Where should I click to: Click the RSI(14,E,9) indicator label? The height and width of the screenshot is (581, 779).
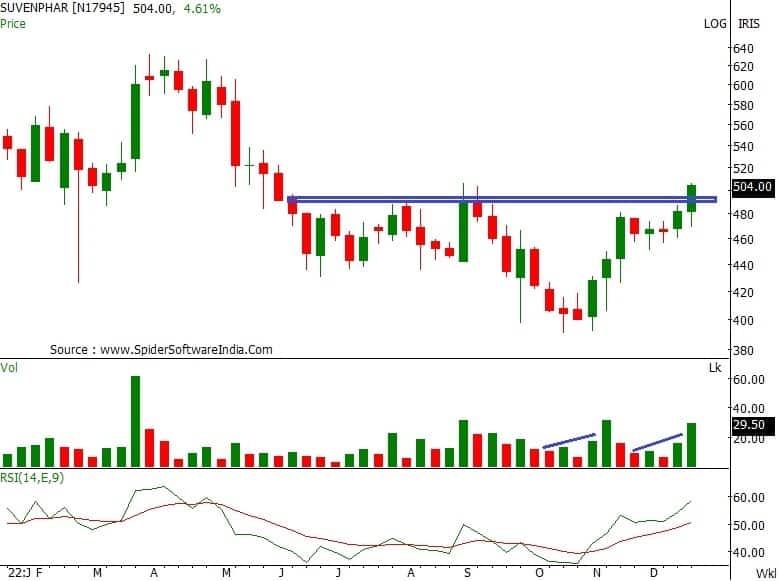[x=32, y=478]
